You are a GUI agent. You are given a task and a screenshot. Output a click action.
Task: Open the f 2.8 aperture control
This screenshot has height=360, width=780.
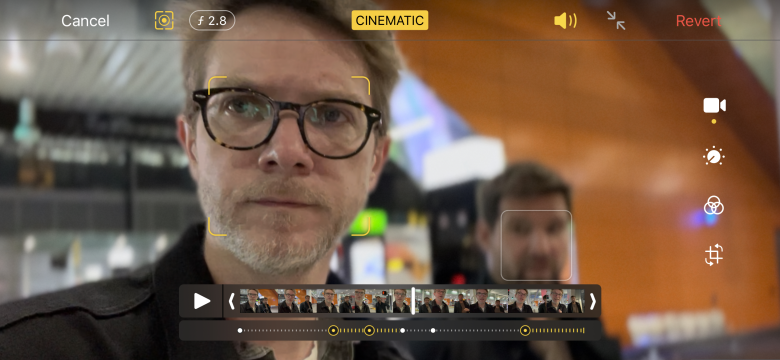click(212, 21)
